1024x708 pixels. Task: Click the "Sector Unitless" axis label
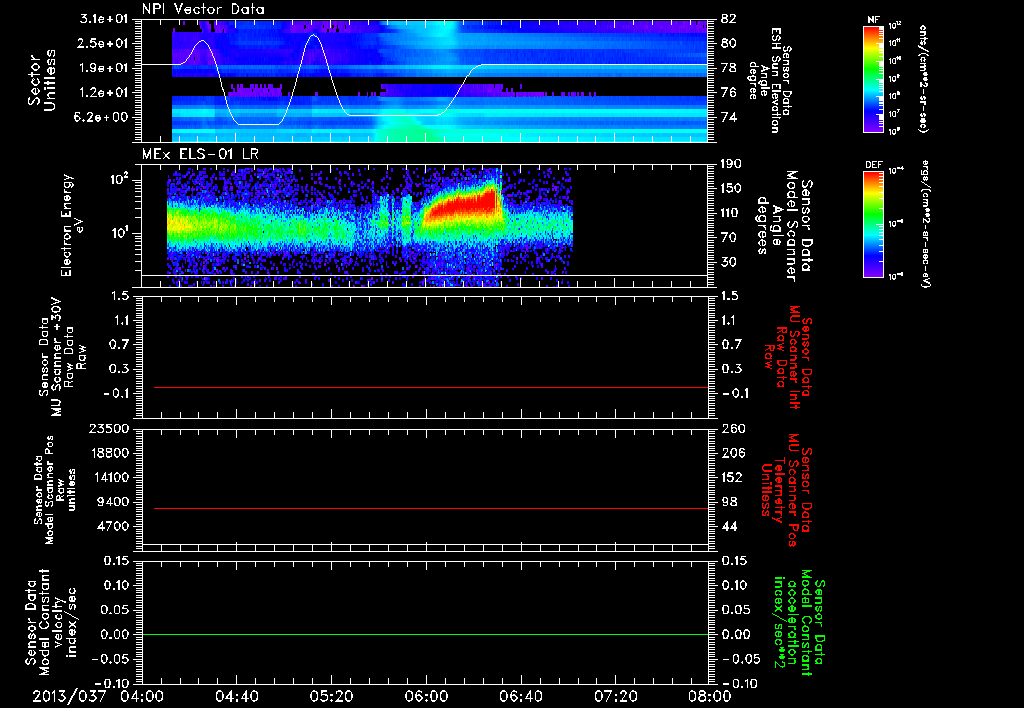point(42,80)
